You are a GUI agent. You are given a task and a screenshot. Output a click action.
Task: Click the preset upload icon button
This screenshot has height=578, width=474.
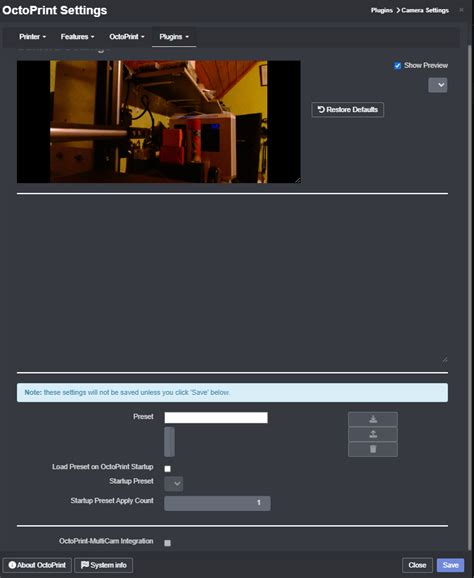373,434
